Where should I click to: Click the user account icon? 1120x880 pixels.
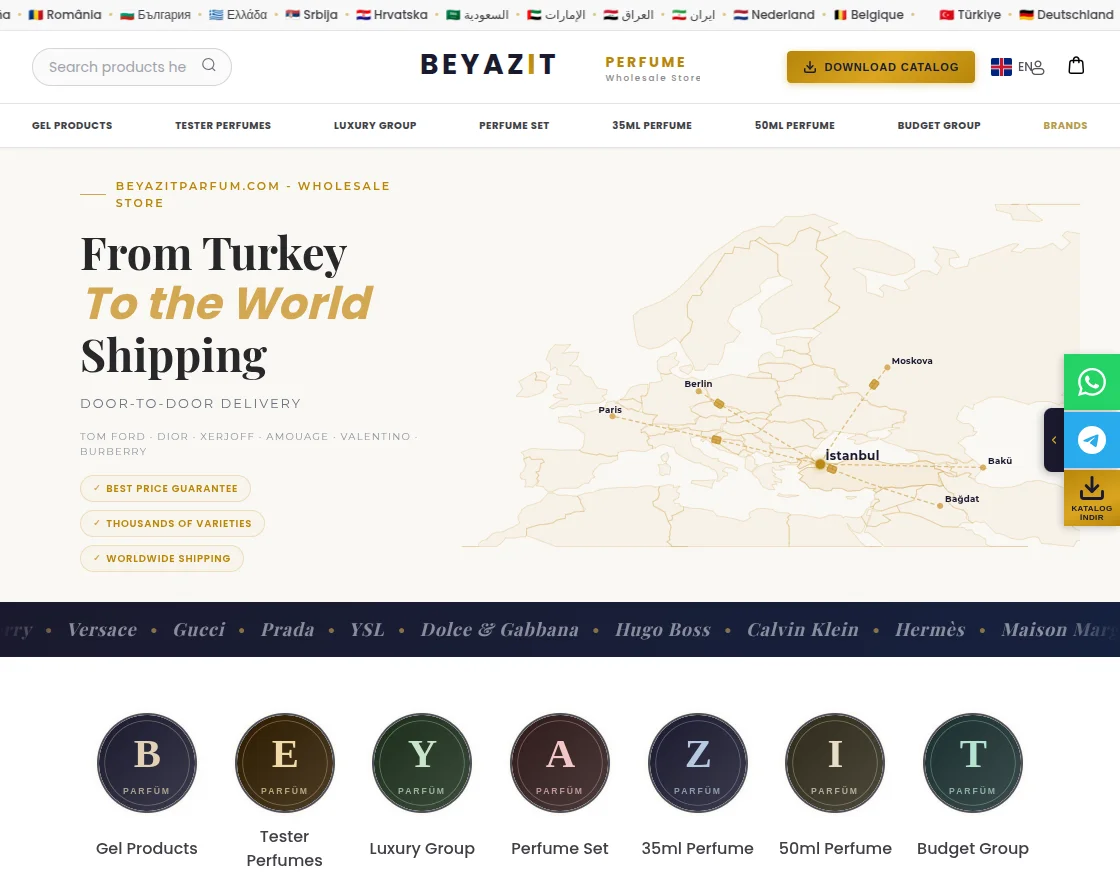1038,67
